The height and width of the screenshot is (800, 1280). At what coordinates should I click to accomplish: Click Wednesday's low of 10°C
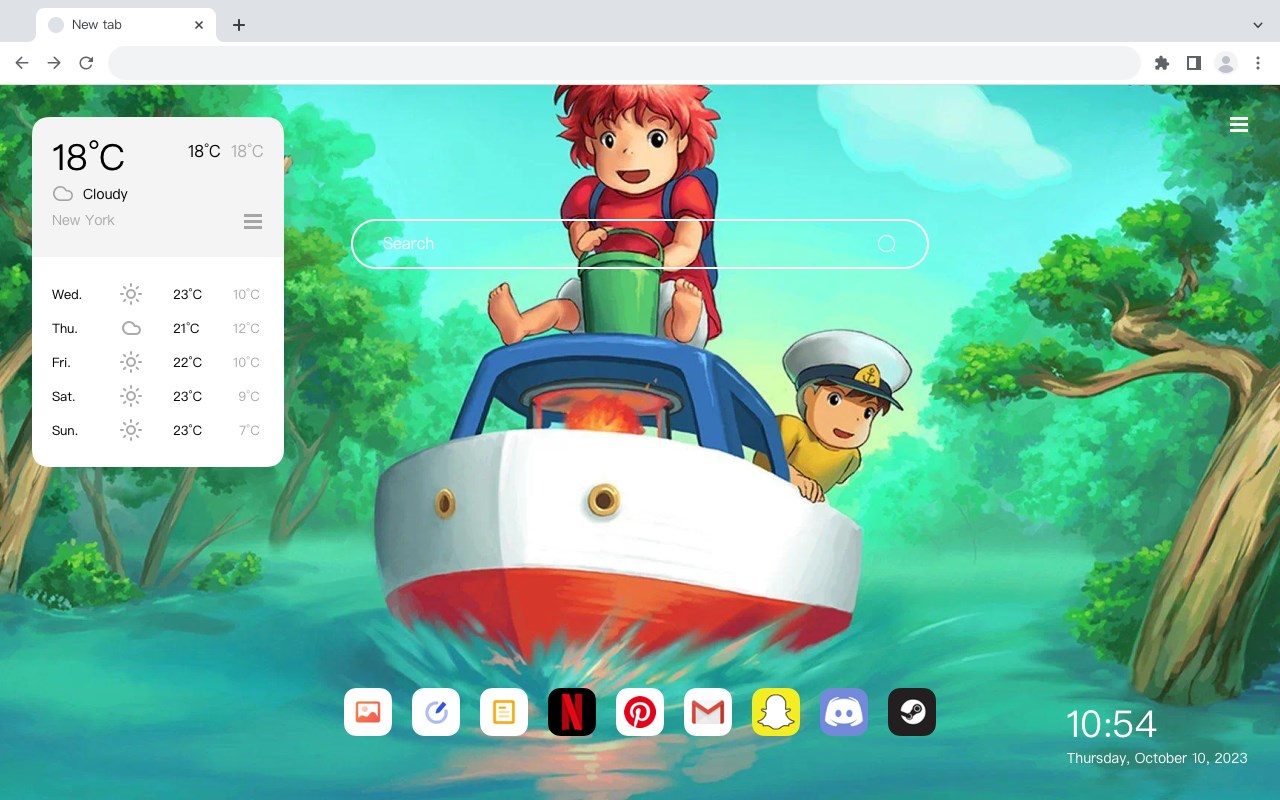(246, 294)
